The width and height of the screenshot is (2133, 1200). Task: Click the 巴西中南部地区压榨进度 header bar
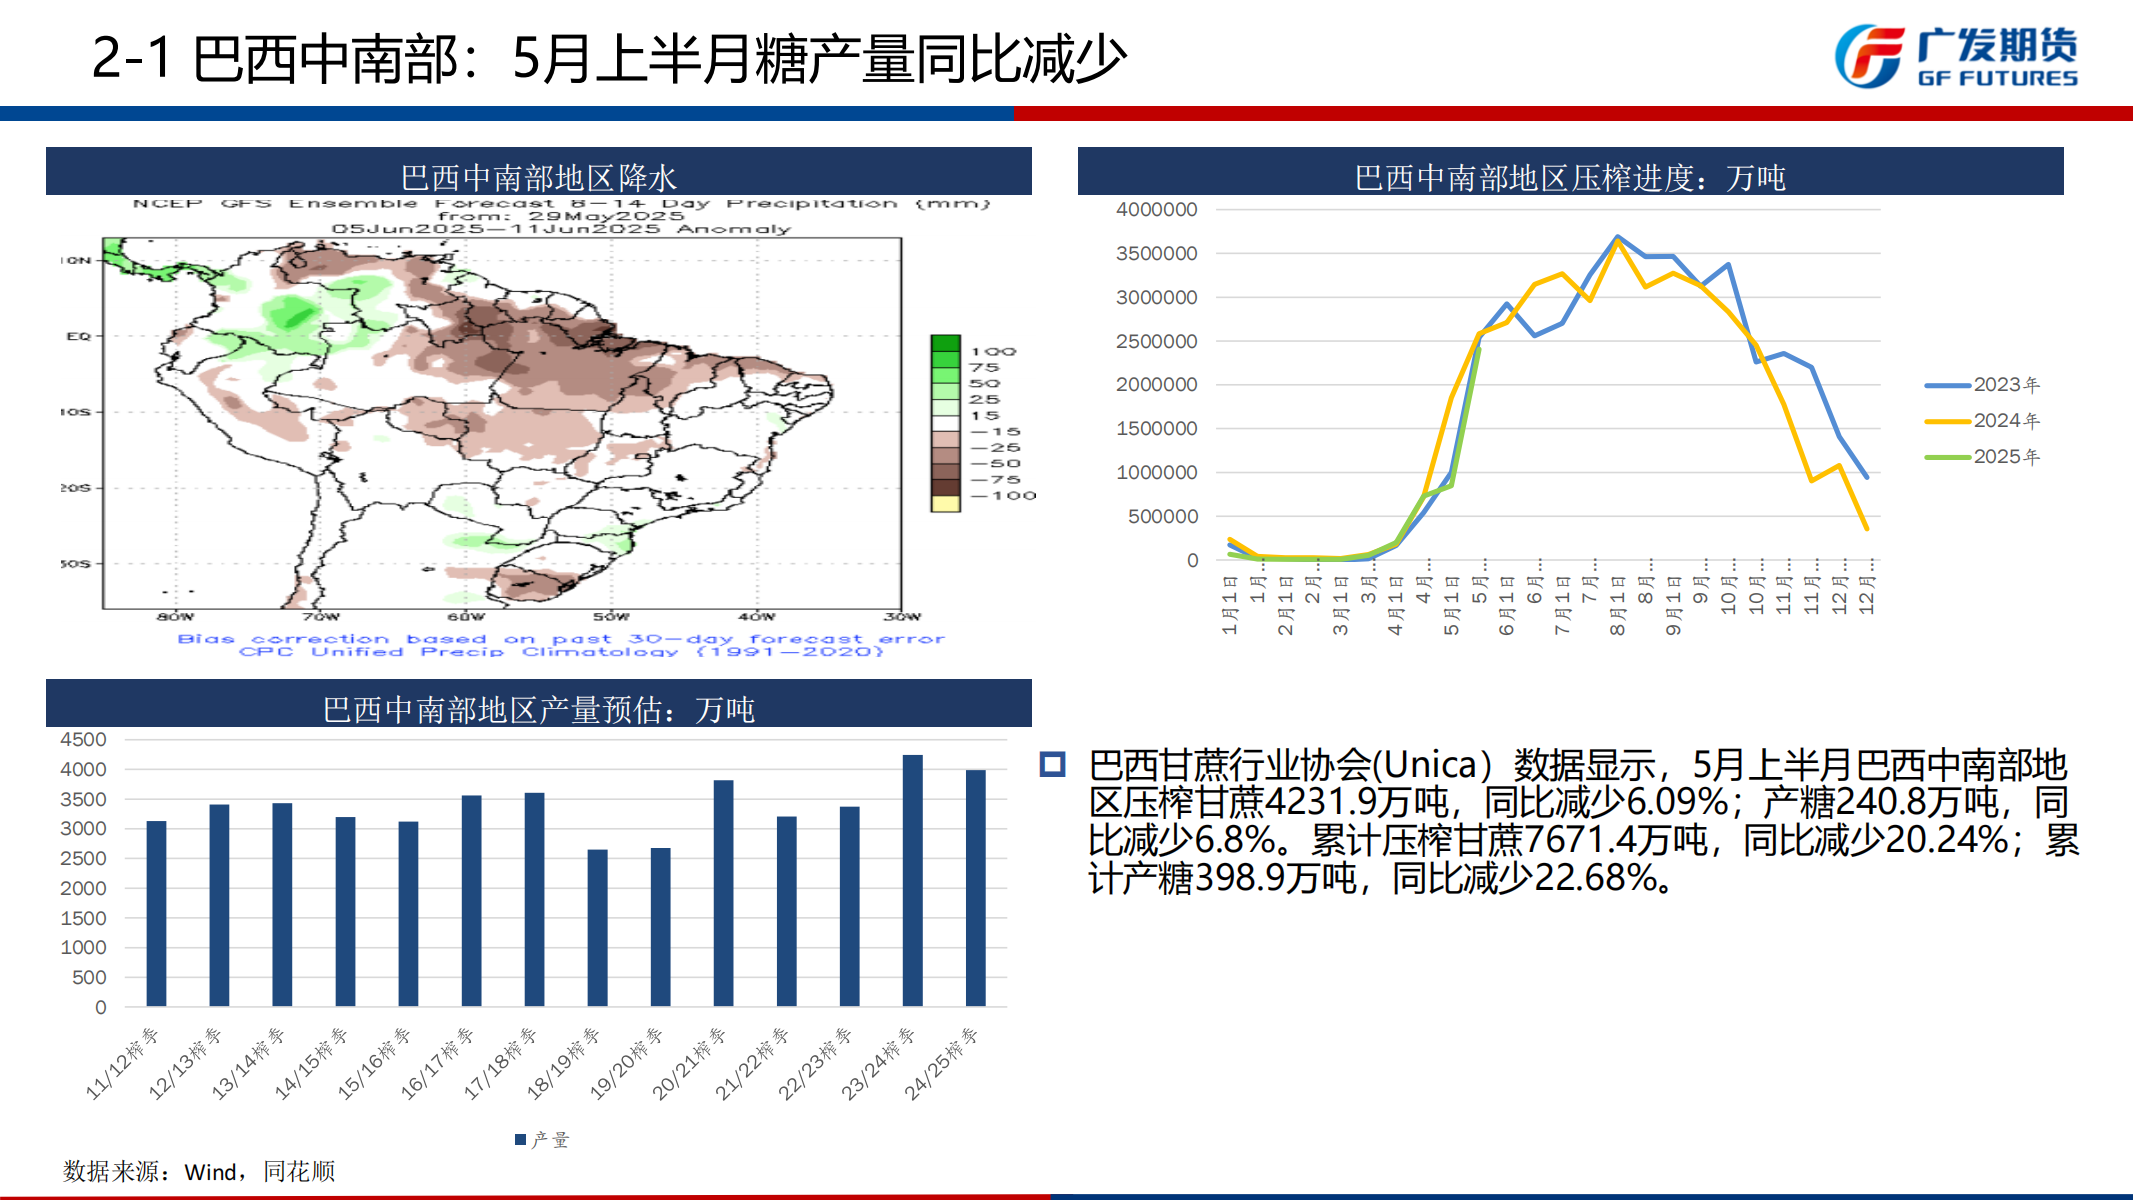point(1570,172)
